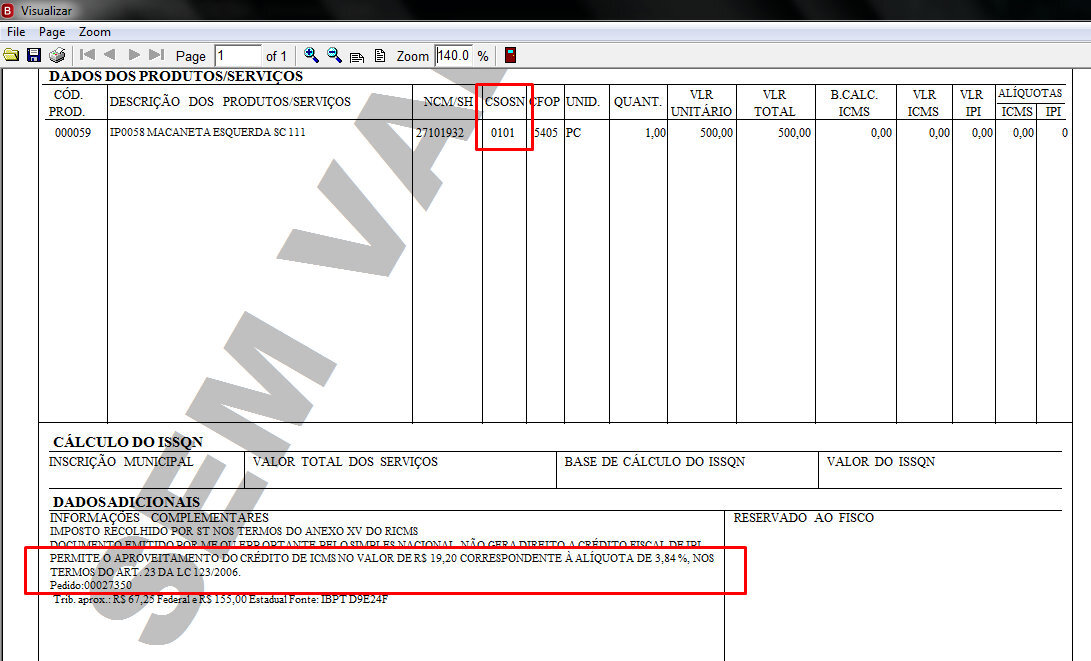Go to next page arrow

click(x=134, y=54)
